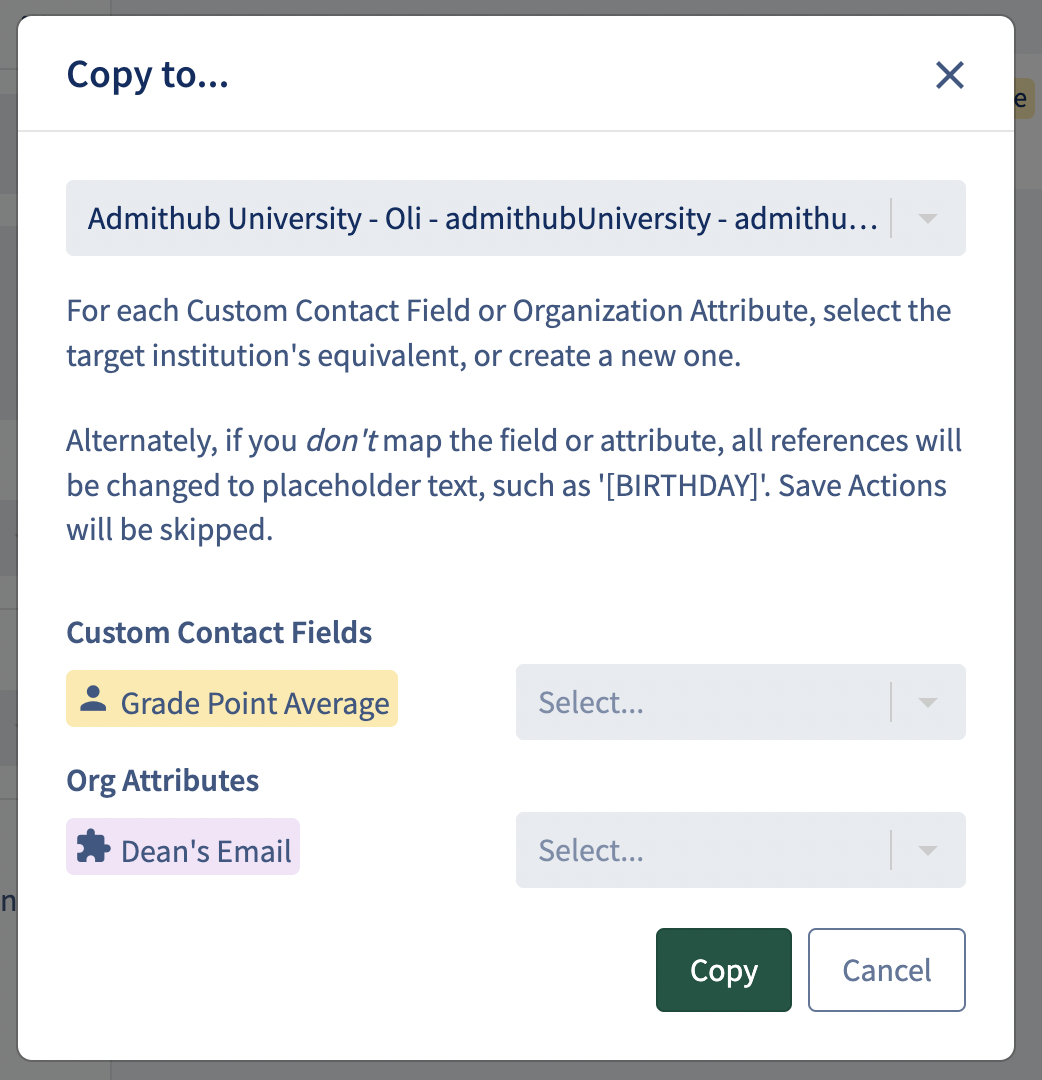Click arrow of Dean's Email selector
Image resolution: width=1042 pixels, height=1080 pixels.
928,851
